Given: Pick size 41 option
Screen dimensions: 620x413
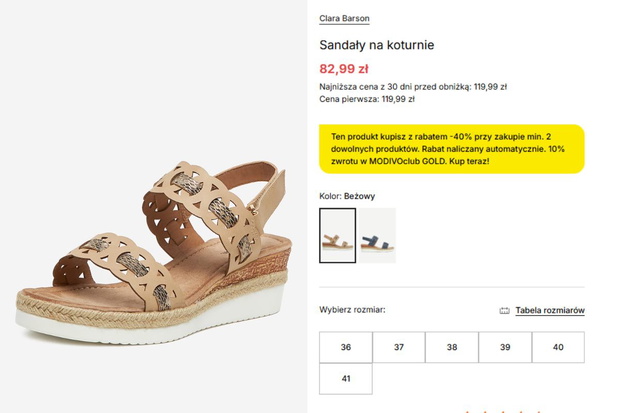Looking at the screenshot, I should click(x=346, y=379).
